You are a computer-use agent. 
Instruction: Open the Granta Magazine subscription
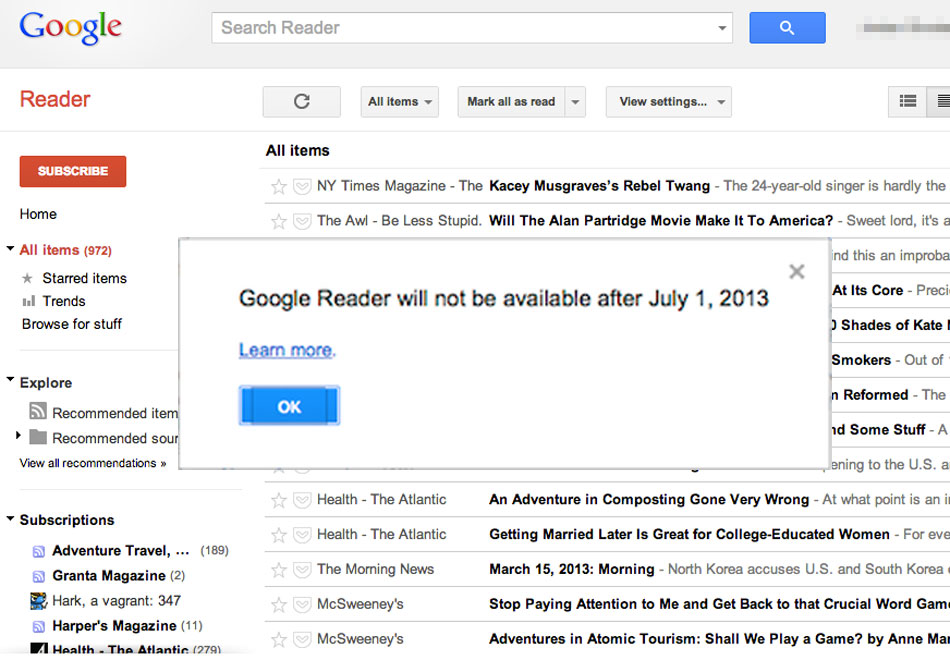pyautogui.click(x=108, y=575)
